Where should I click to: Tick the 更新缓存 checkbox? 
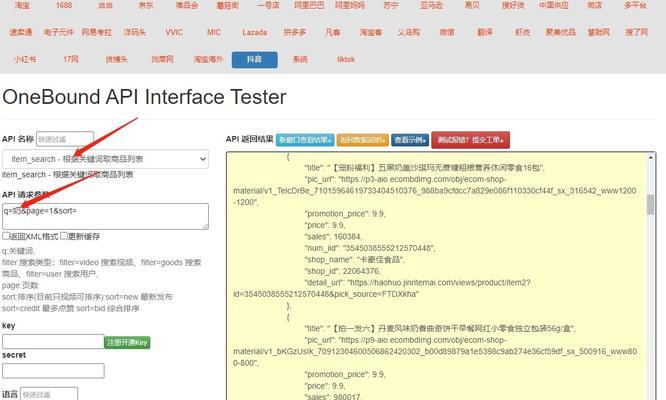click(x=64, y=236)
